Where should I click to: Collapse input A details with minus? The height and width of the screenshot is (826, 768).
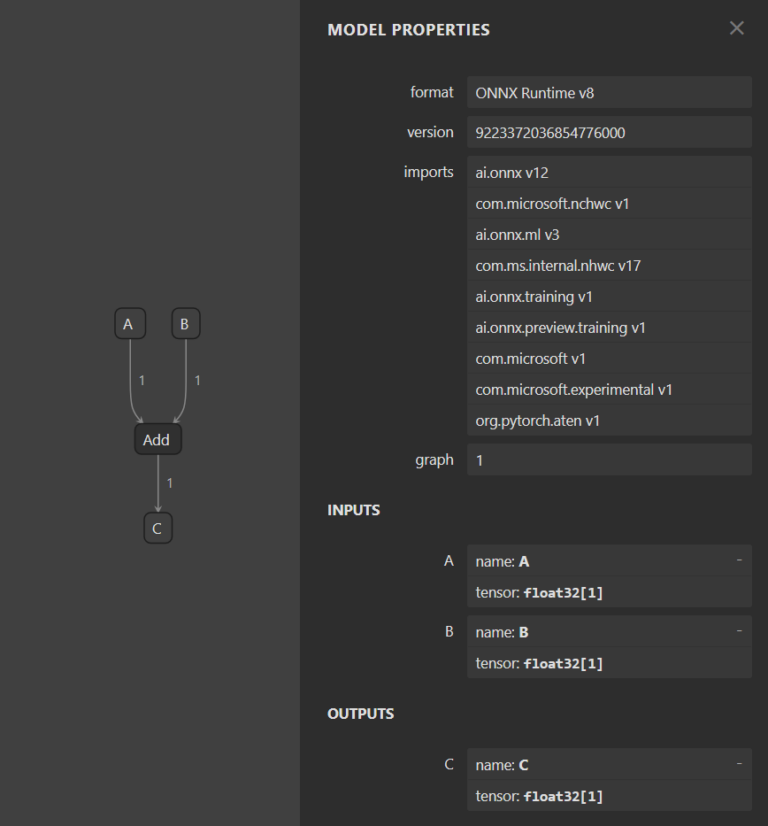click(739, 561)
